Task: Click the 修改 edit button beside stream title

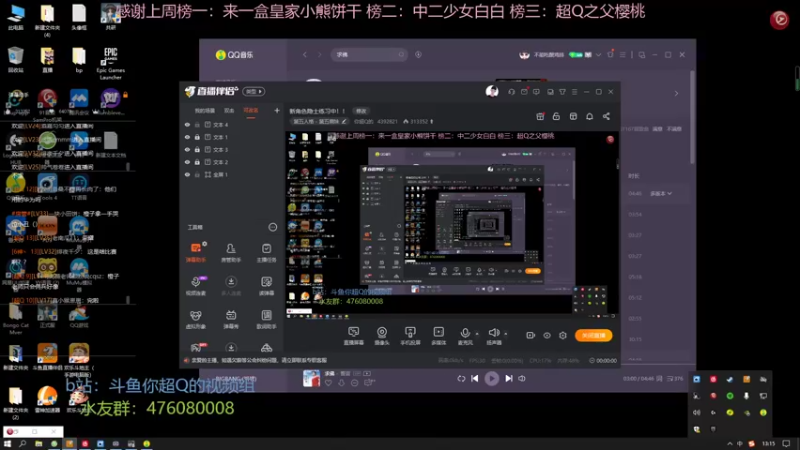Action: point(361,111)
